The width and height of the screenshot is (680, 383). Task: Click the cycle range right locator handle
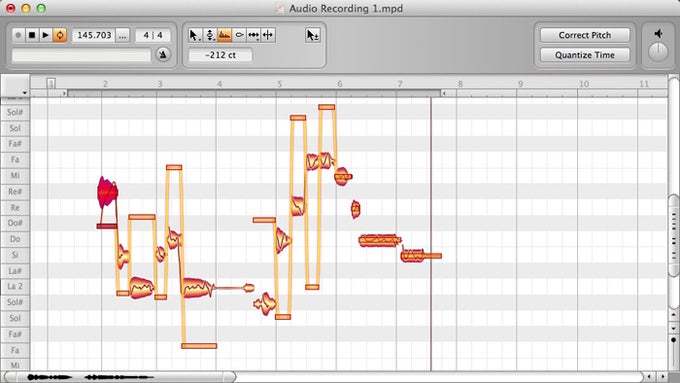point(444,93)
